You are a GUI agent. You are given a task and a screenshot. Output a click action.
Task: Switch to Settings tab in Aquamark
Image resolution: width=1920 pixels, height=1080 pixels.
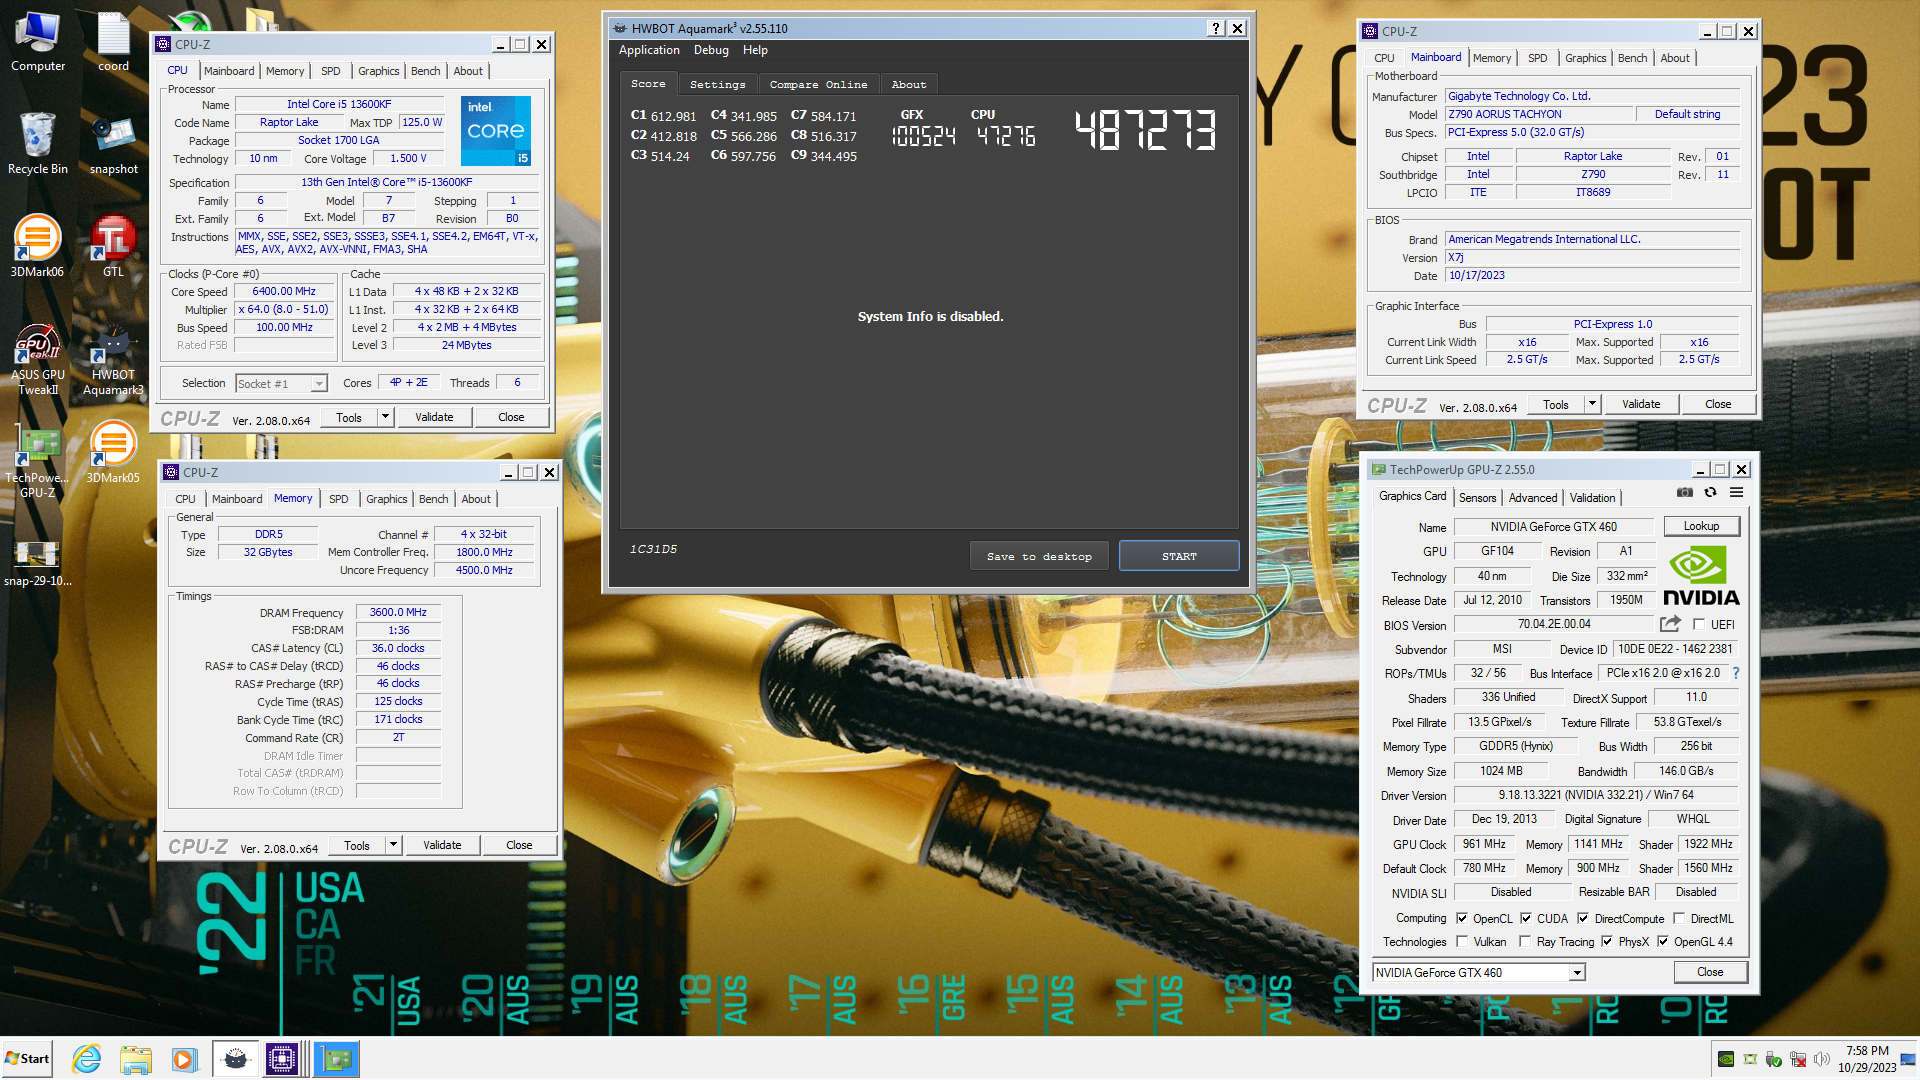pyautogui.click(x=718, y=85)
